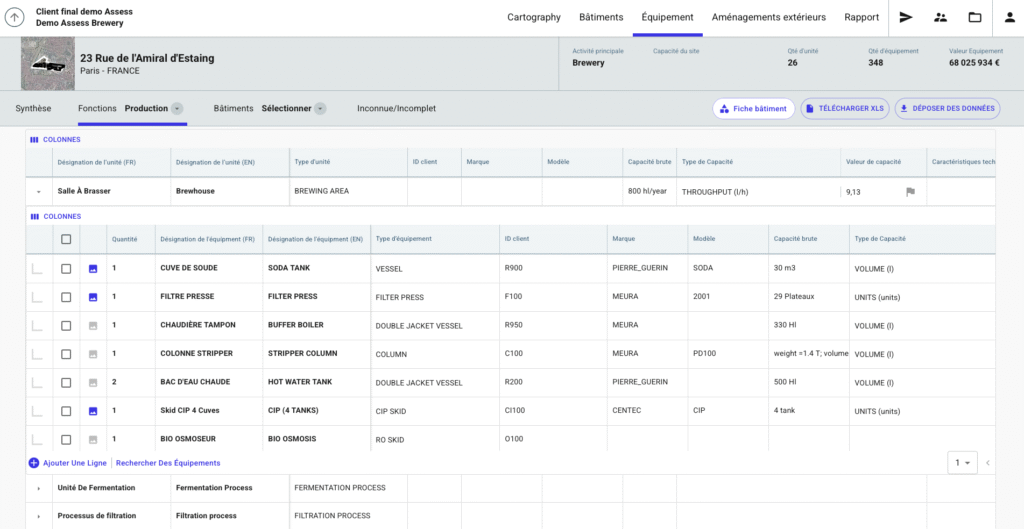Viewport: 1024px width, 529px height.
Task: Open the folder icon in top bar
Action: tap(974, 17)
